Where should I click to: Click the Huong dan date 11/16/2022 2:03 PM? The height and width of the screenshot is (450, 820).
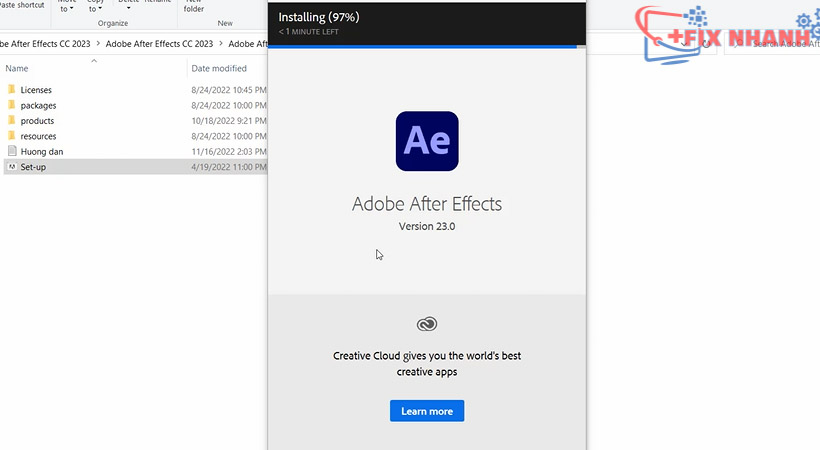pyautogui.click(x=229, y=152)
